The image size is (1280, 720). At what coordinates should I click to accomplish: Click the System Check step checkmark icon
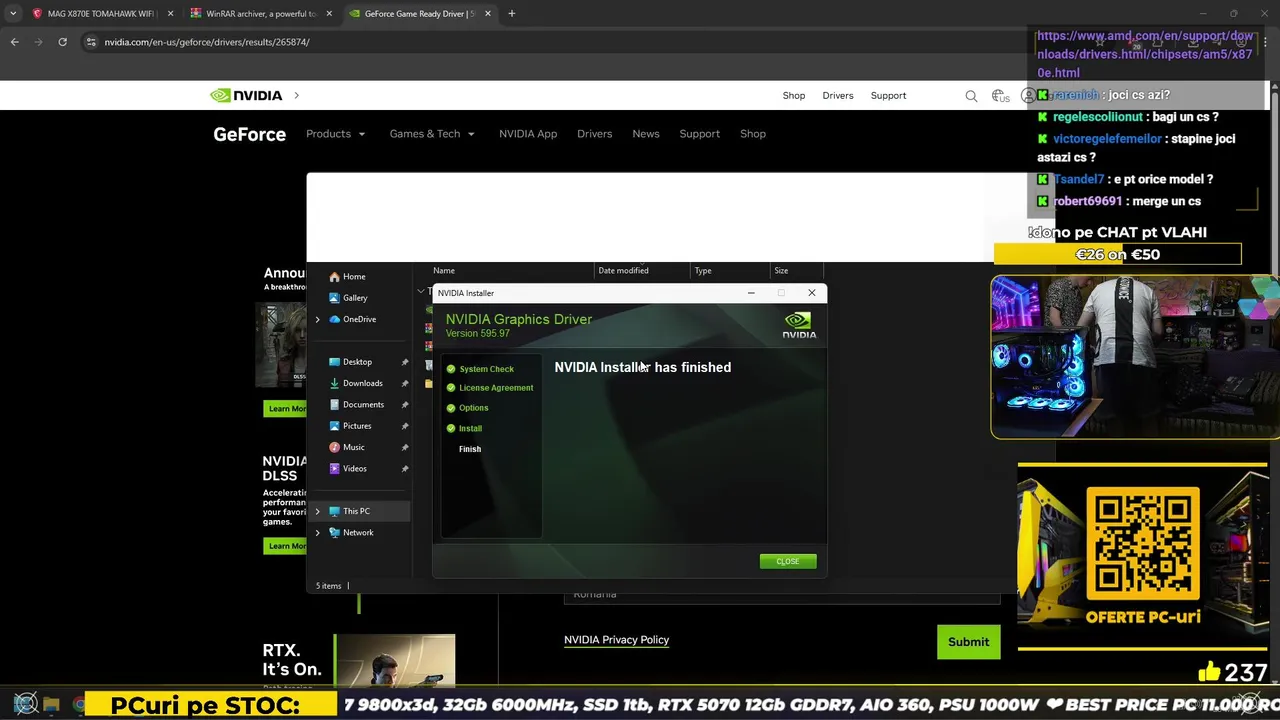(451, 369)
